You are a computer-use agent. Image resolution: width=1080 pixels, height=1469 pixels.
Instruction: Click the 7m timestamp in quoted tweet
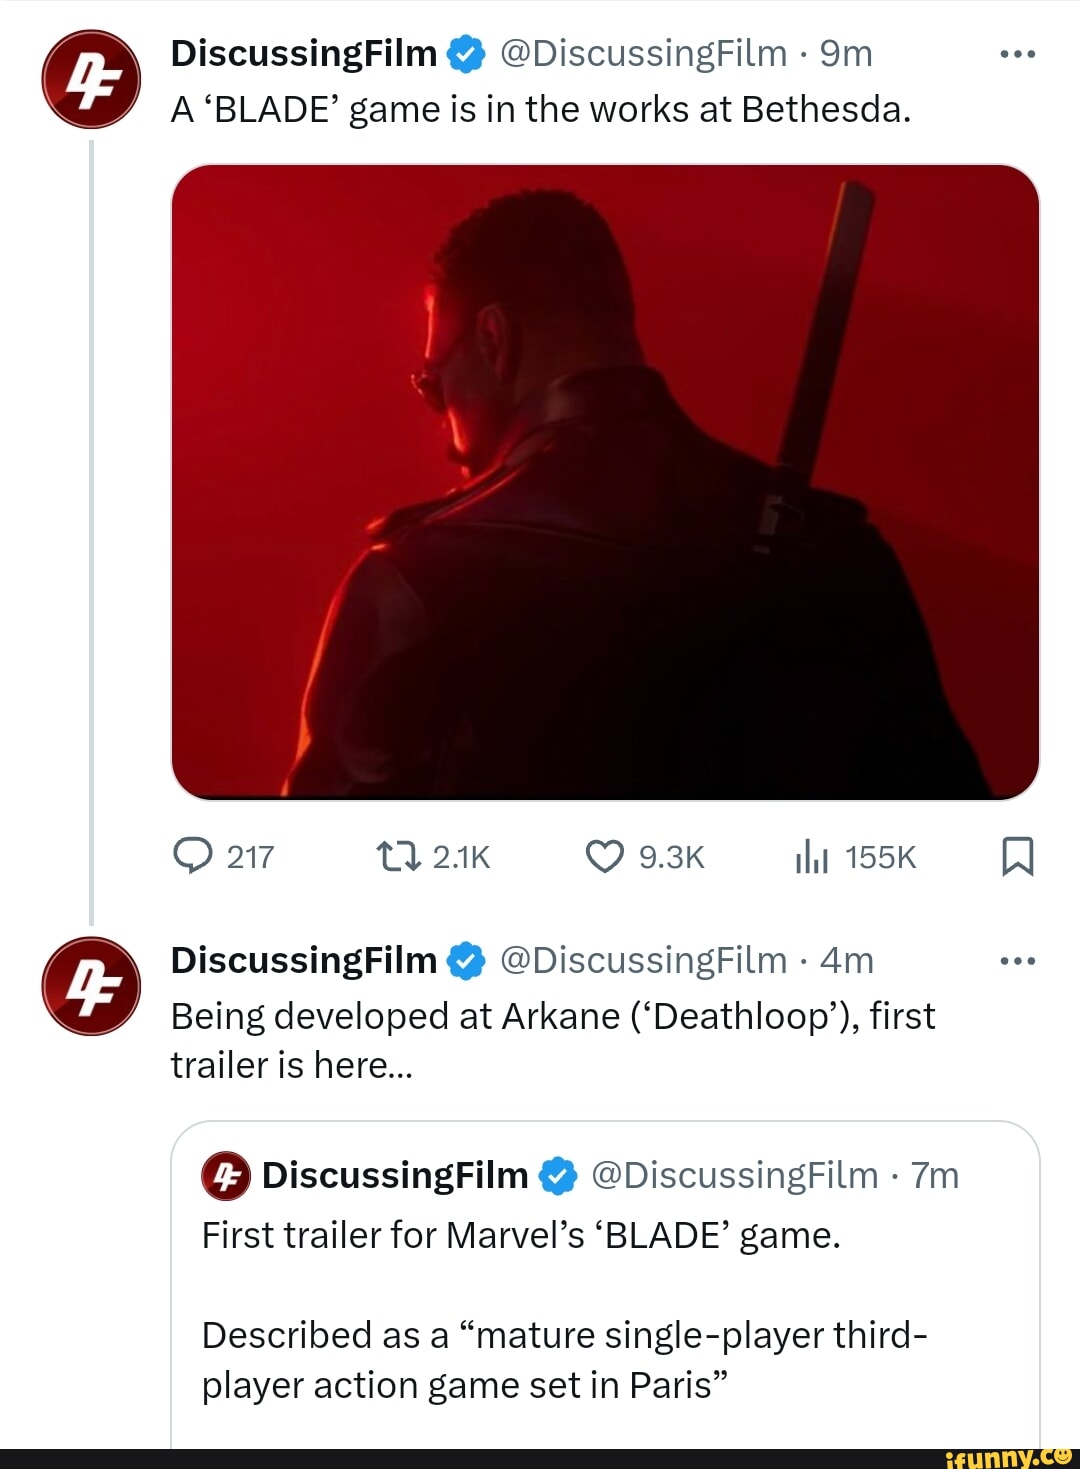(935, 1175)
